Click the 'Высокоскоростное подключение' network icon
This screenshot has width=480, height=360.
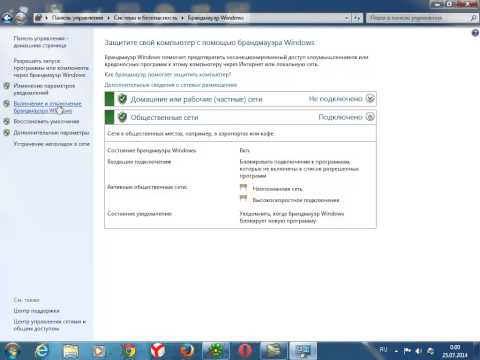pos(244,199)
